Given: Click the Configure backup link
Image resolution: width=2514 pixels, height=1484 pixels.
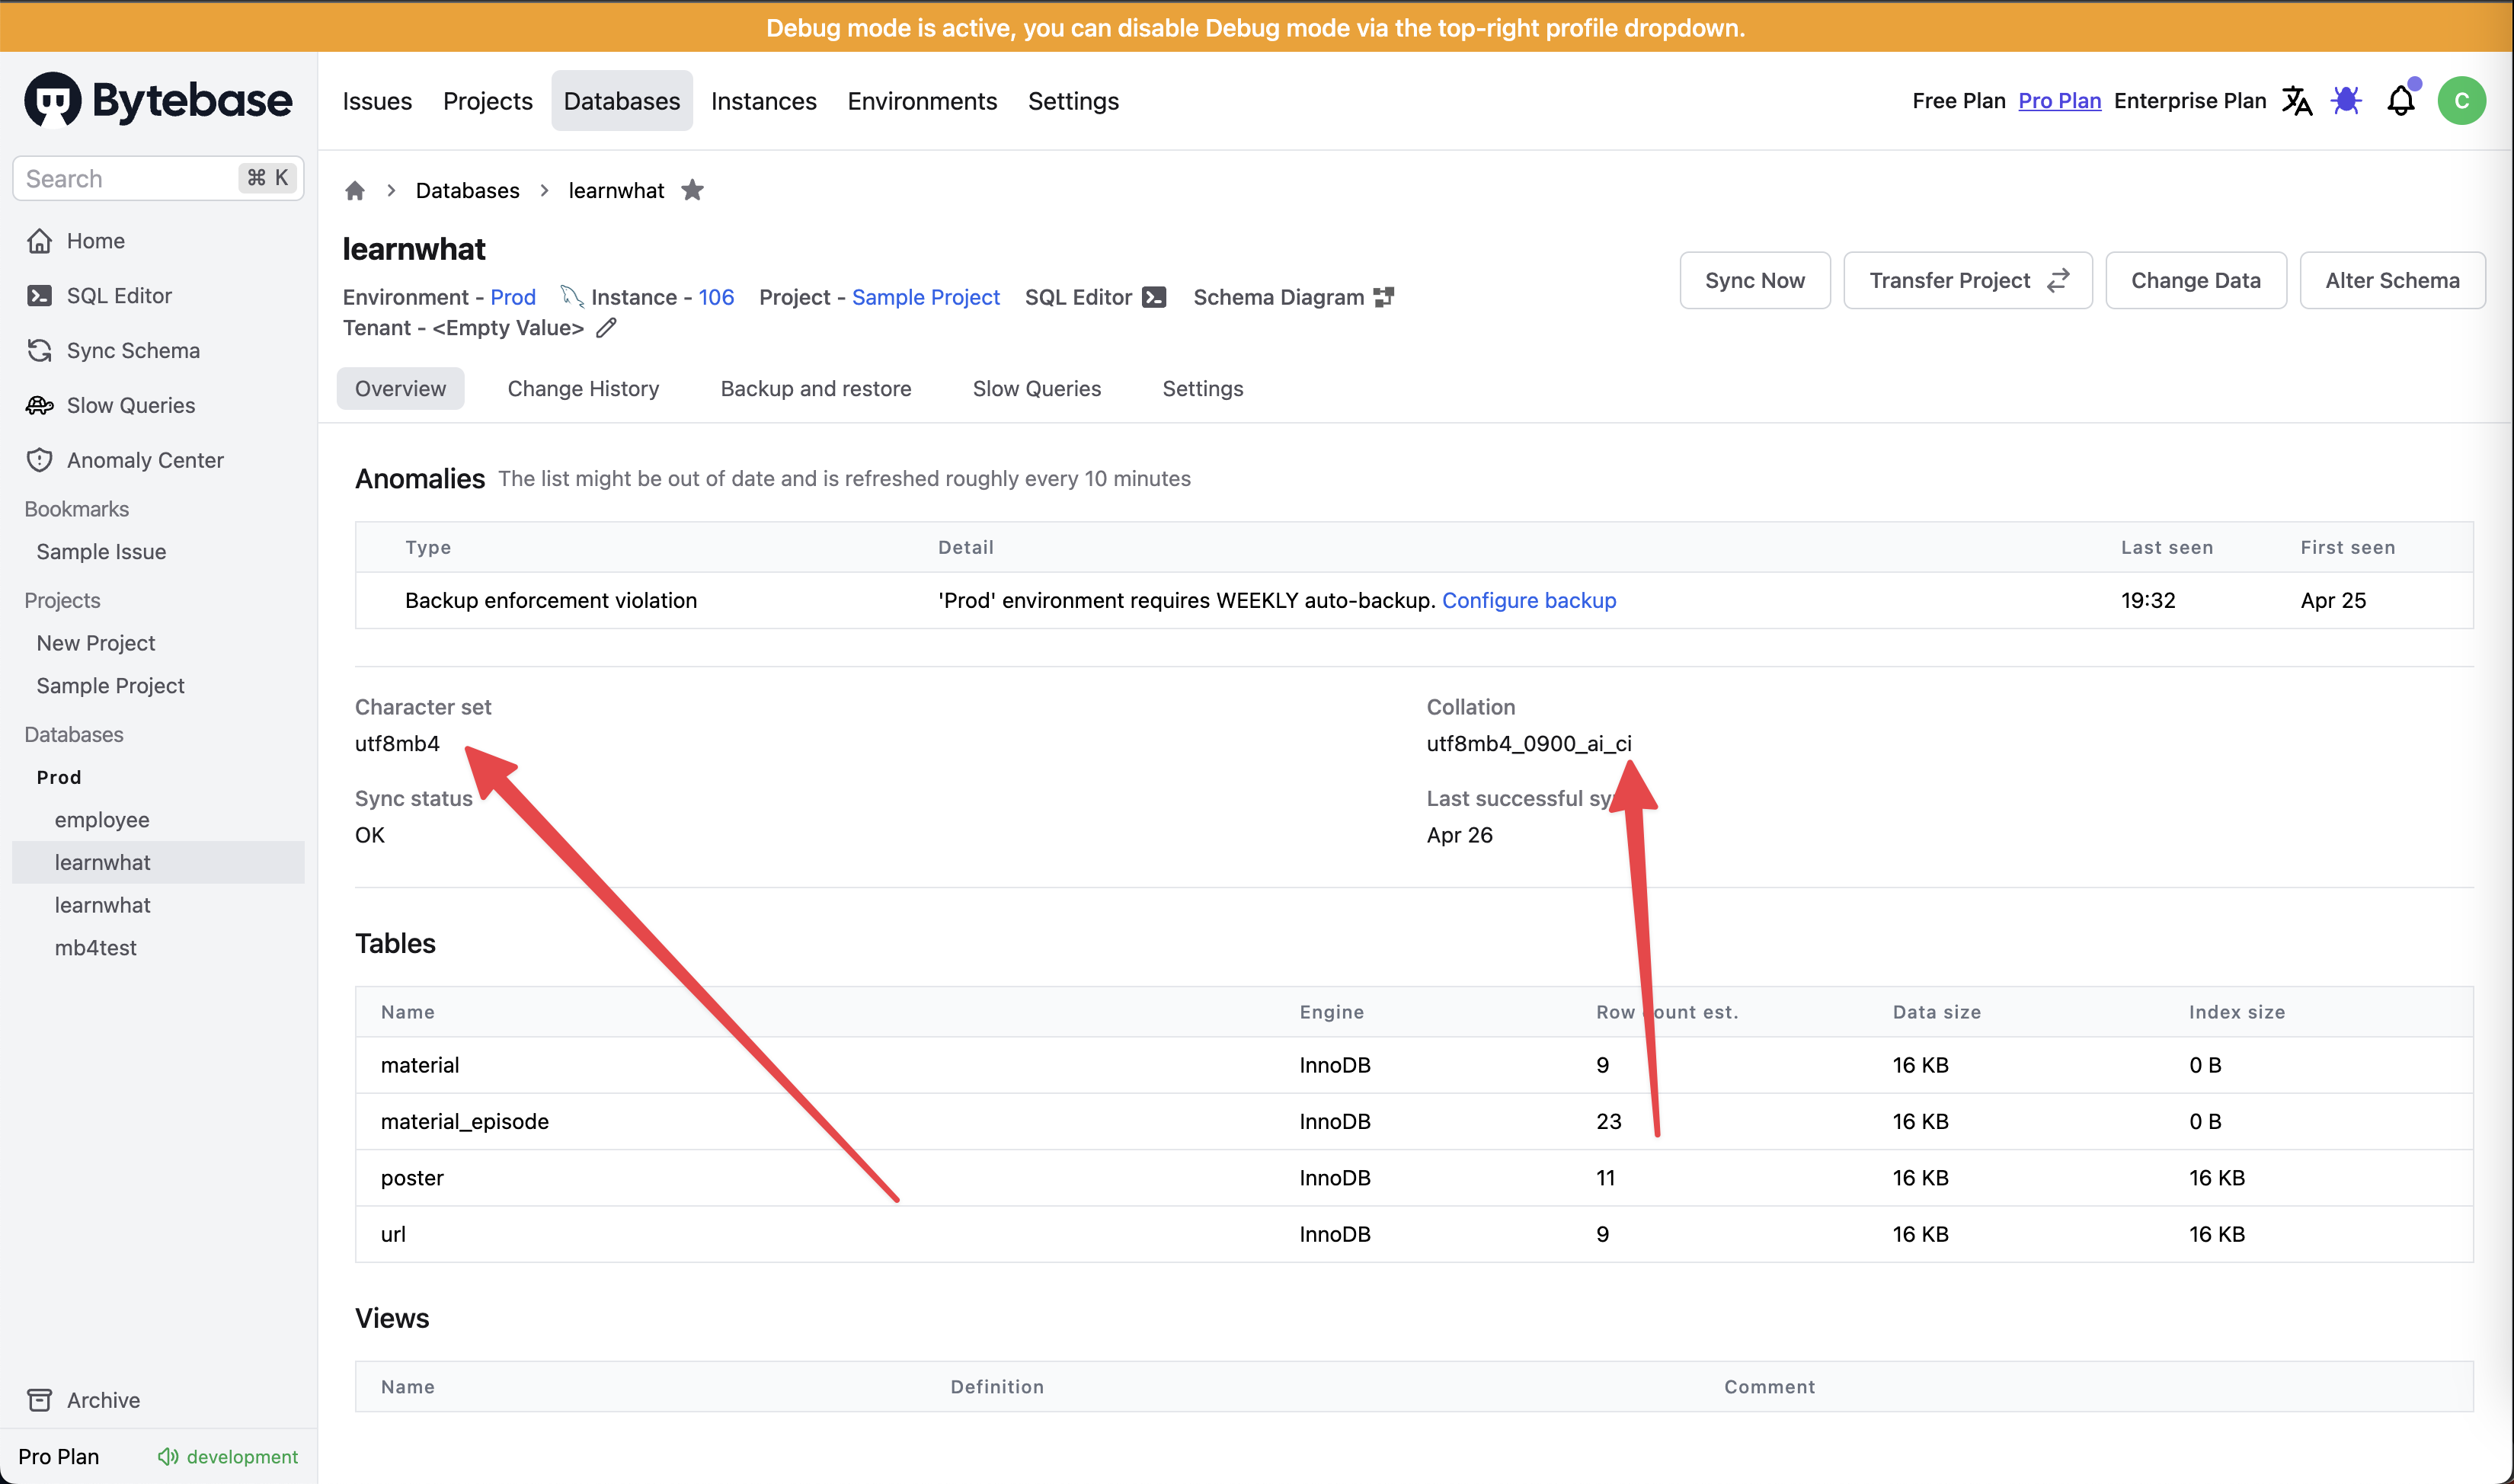Looking at the screenshot, I should coord(1529,600).
